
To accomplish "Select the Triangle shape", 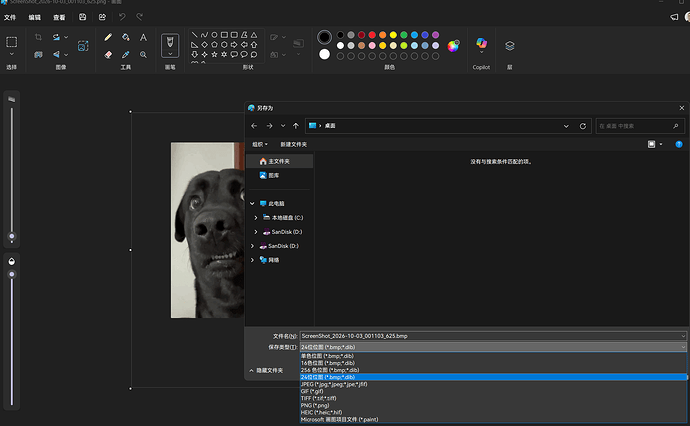I will coord(254,35).
